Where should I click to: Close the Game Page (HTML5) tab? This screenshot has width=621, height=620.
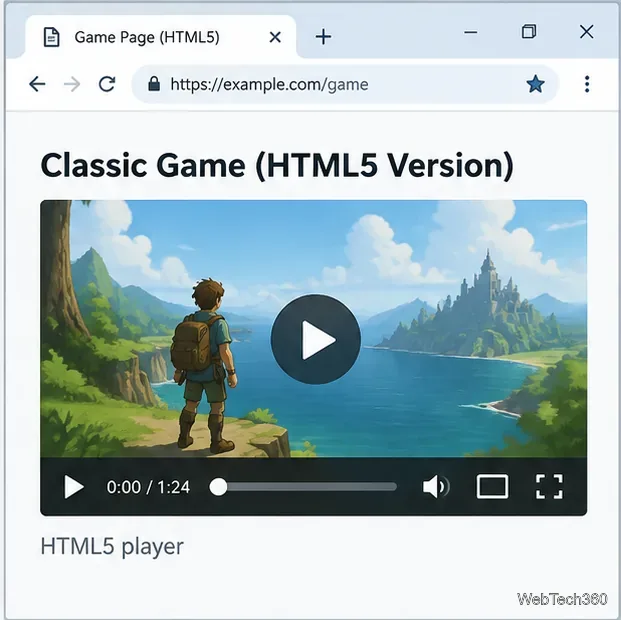[x=275, y=37]
